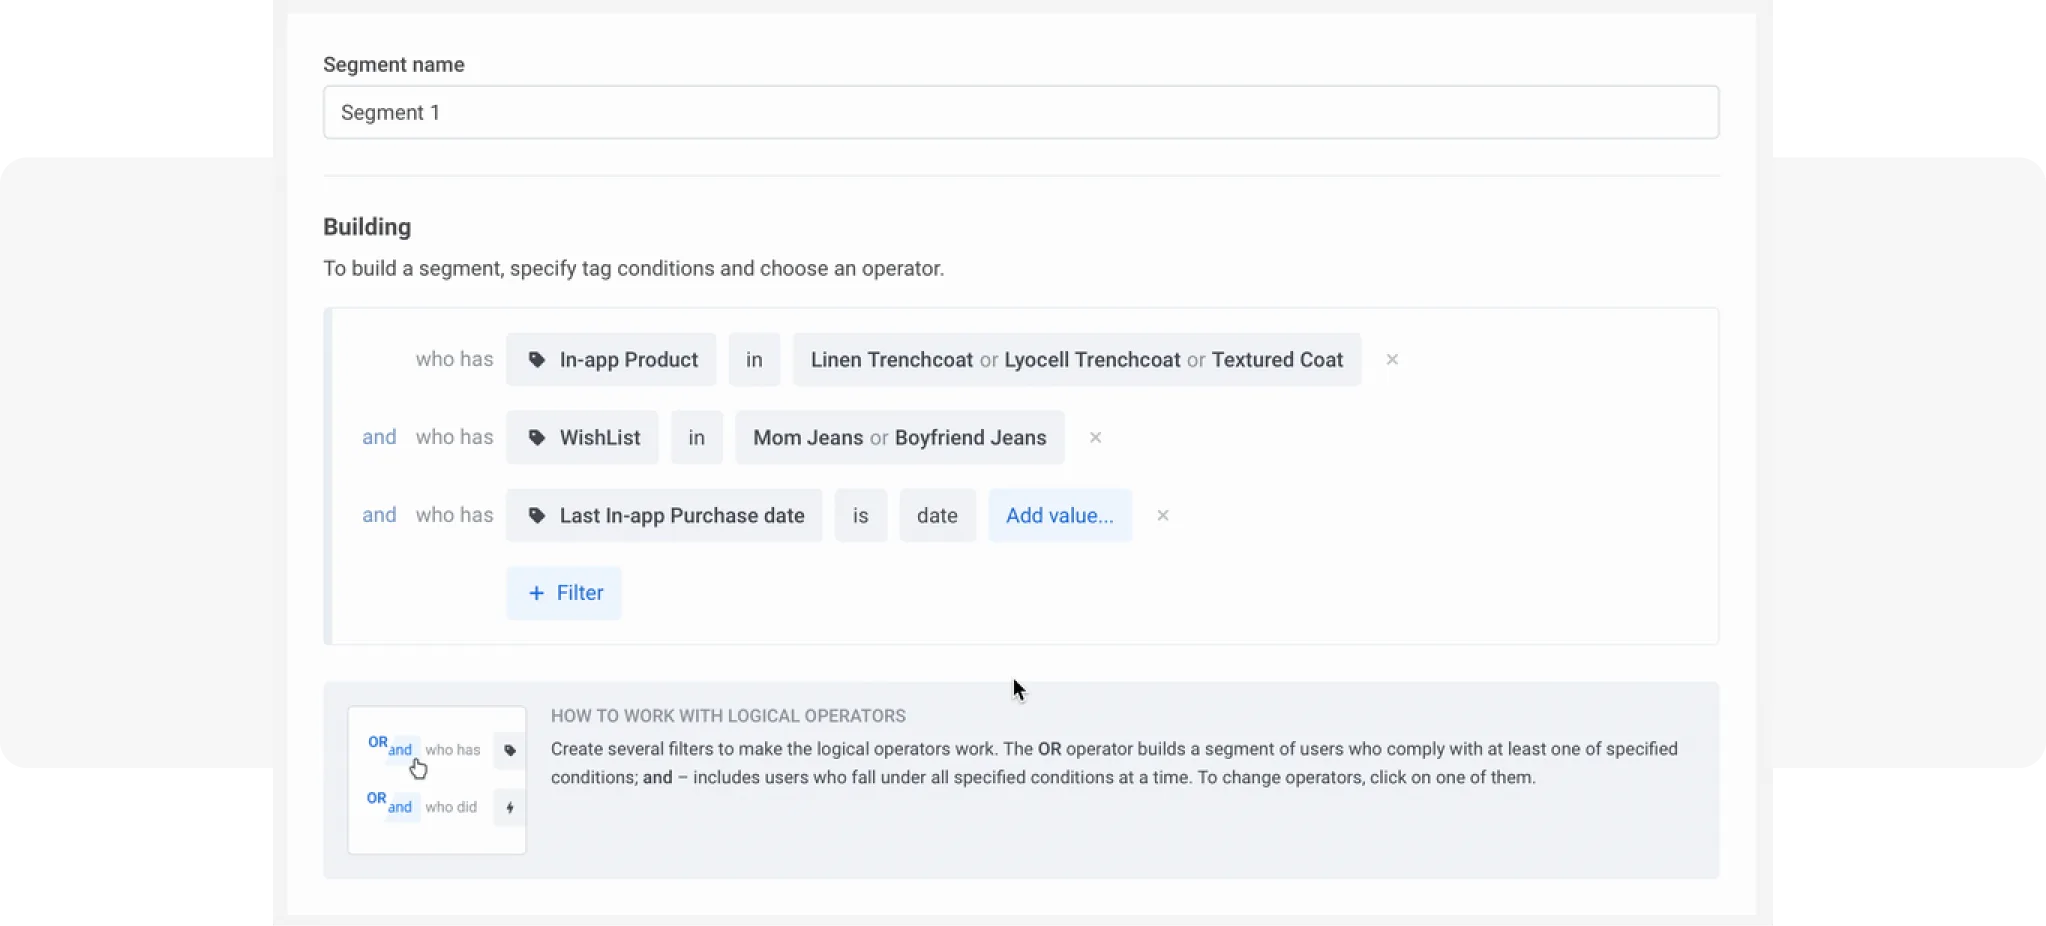Edit the Linen Trenchcoat product values

(1076, 360)
